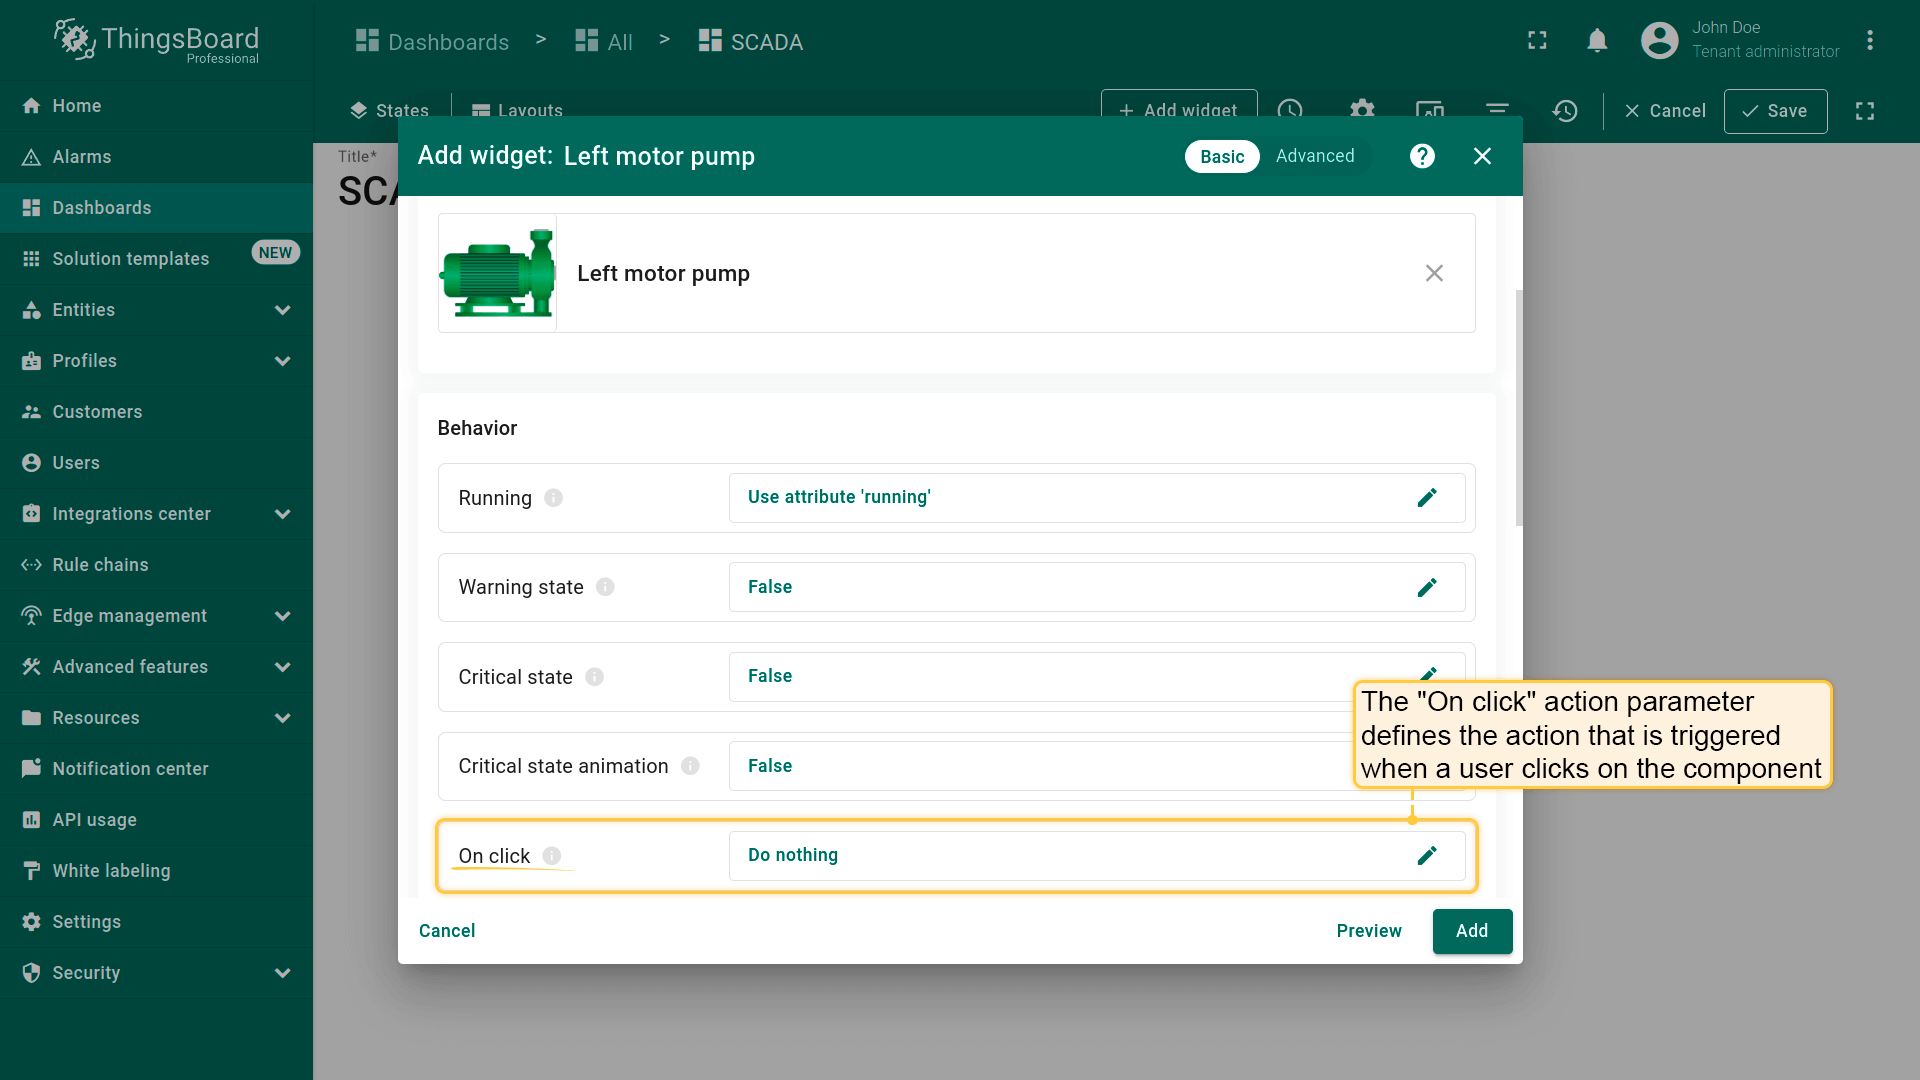The height and width of the screenshot is (1080, 1920).
Task: Expand Integrations center submenu
Action: [282, 514]
